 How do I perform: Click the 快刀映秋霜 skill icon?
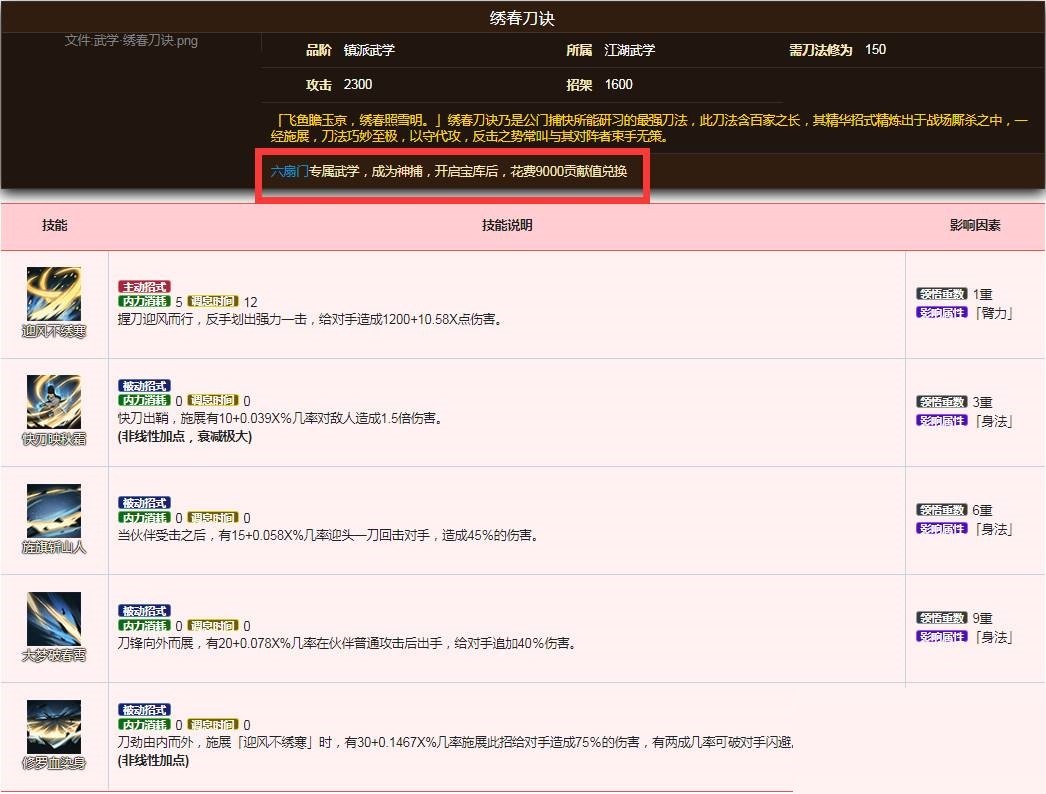tap(54, 402)
